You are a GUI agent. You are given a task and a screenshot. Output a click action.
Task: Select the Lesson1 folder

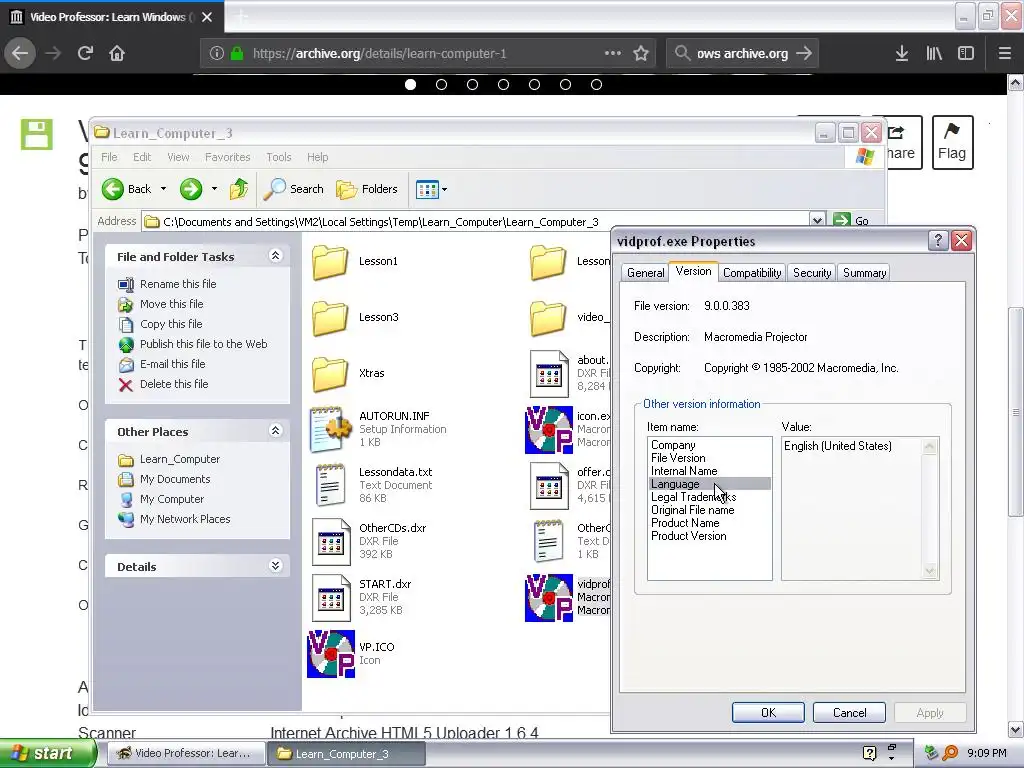pyautogui.click(x=355, y=261)
